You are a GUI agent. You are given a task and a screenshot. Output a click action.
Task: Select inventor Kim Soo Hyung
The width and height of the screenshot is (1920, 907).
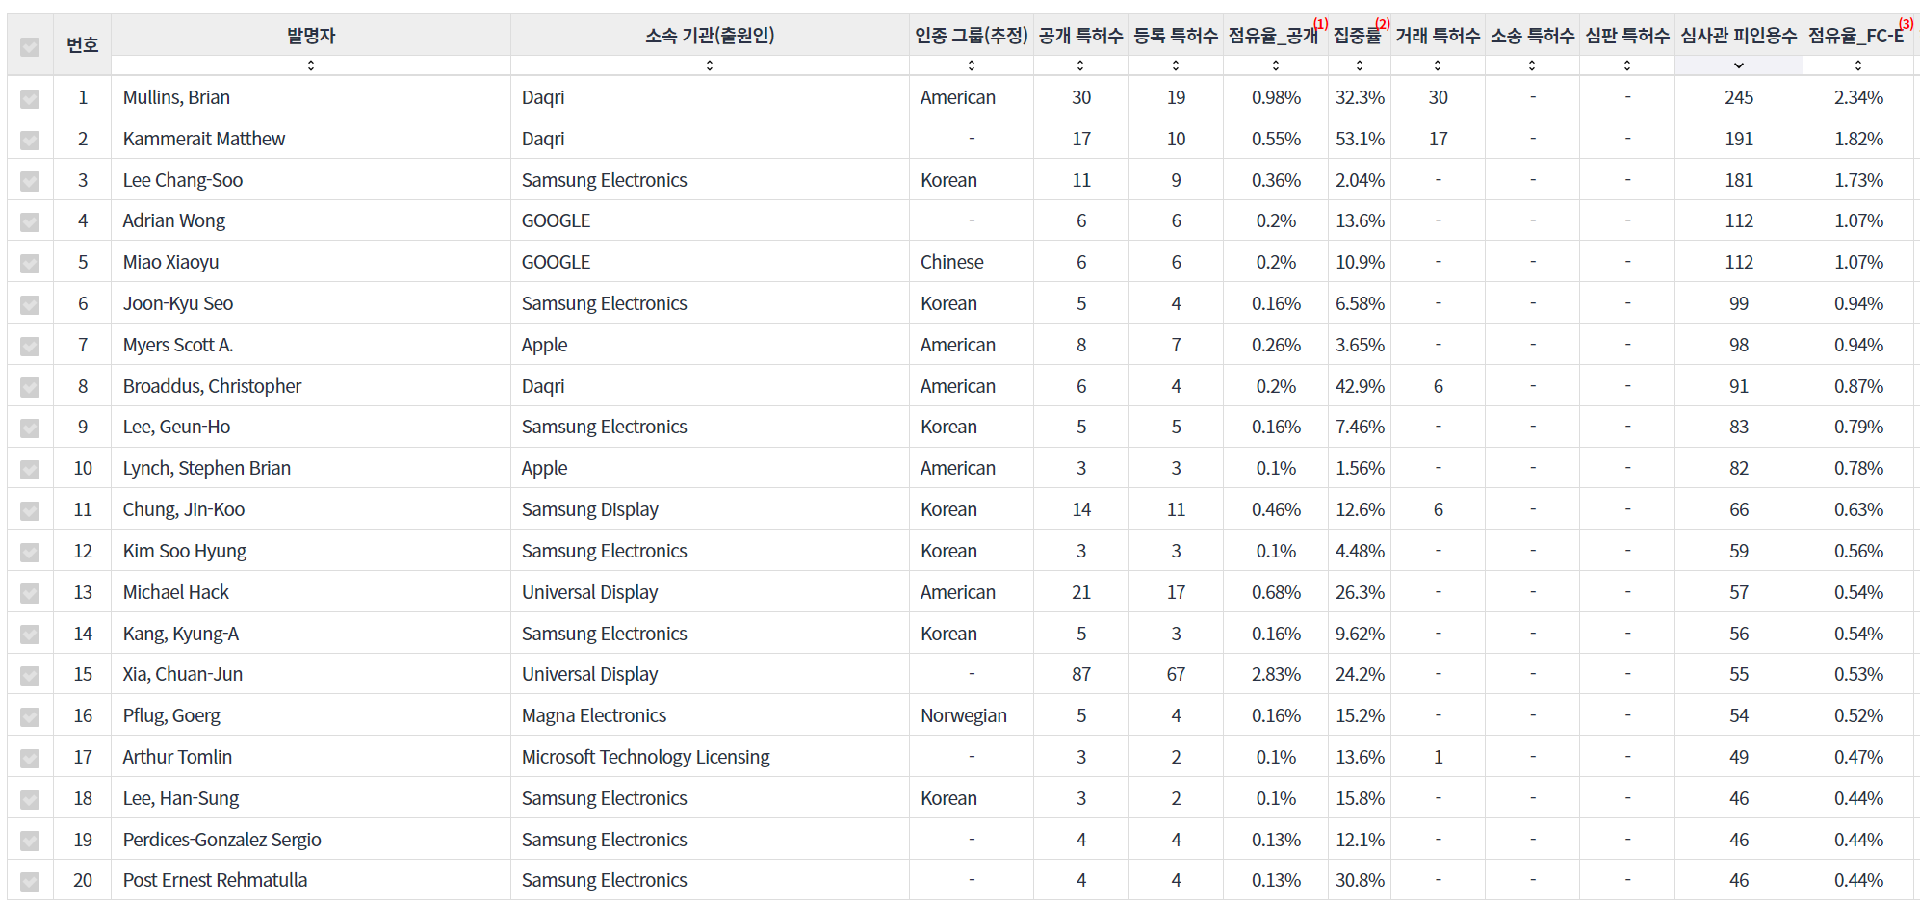pyautogui.click(x=185, y=550)
